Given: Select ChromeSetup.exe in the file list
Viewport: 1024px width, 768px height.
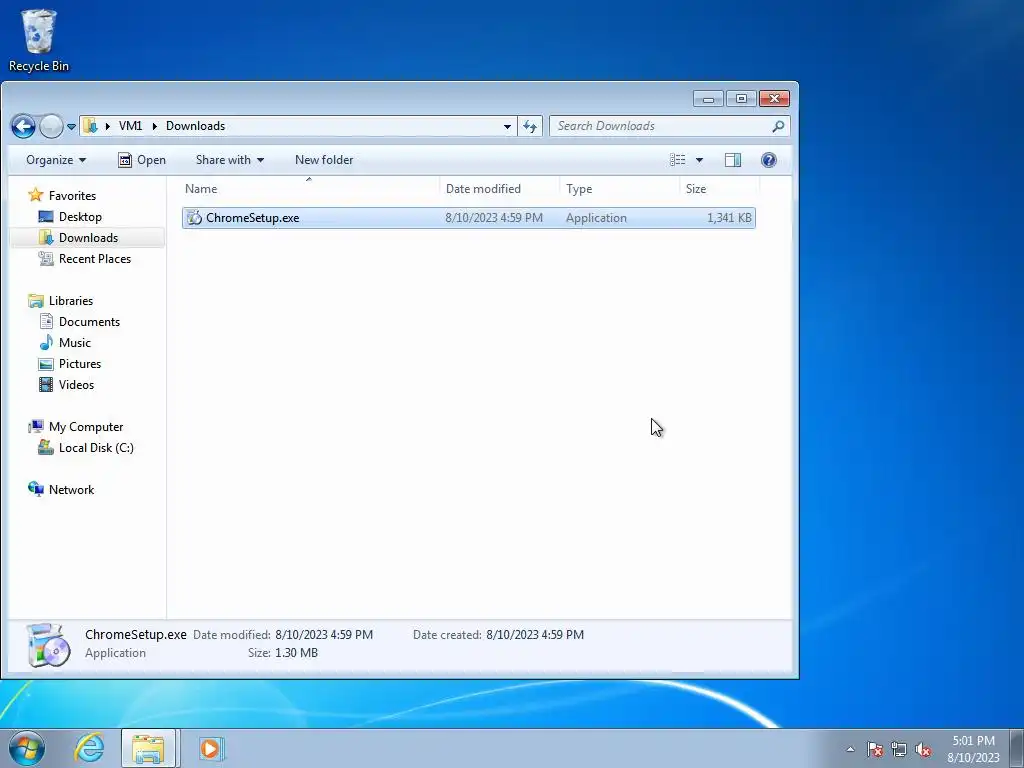Looking at the screenshot, I should coord(468,218).
